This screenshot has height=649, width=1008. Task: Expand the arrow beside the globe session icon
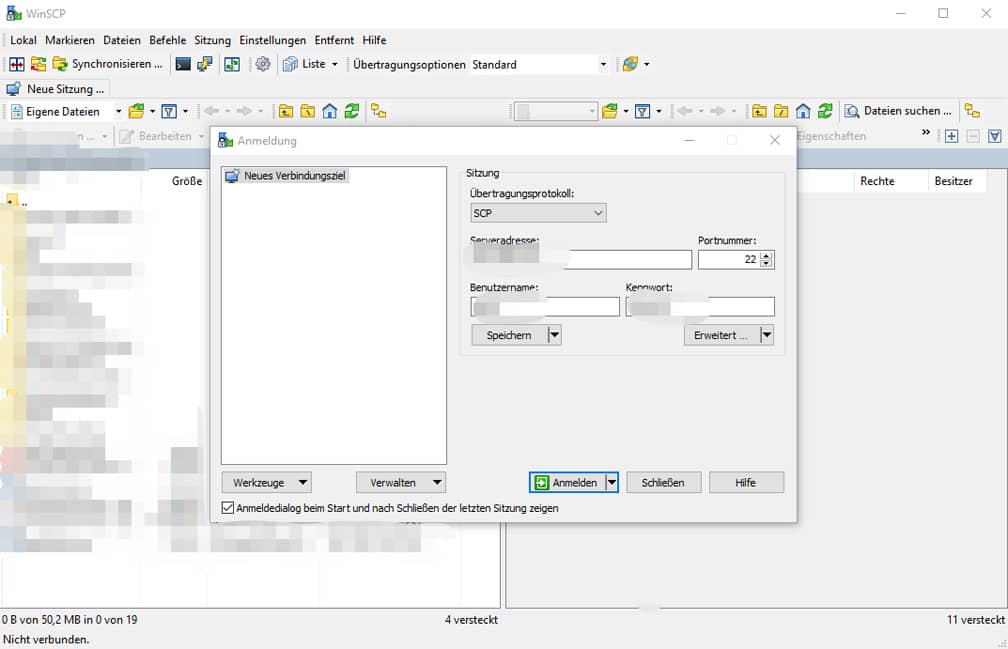point(647,64)
